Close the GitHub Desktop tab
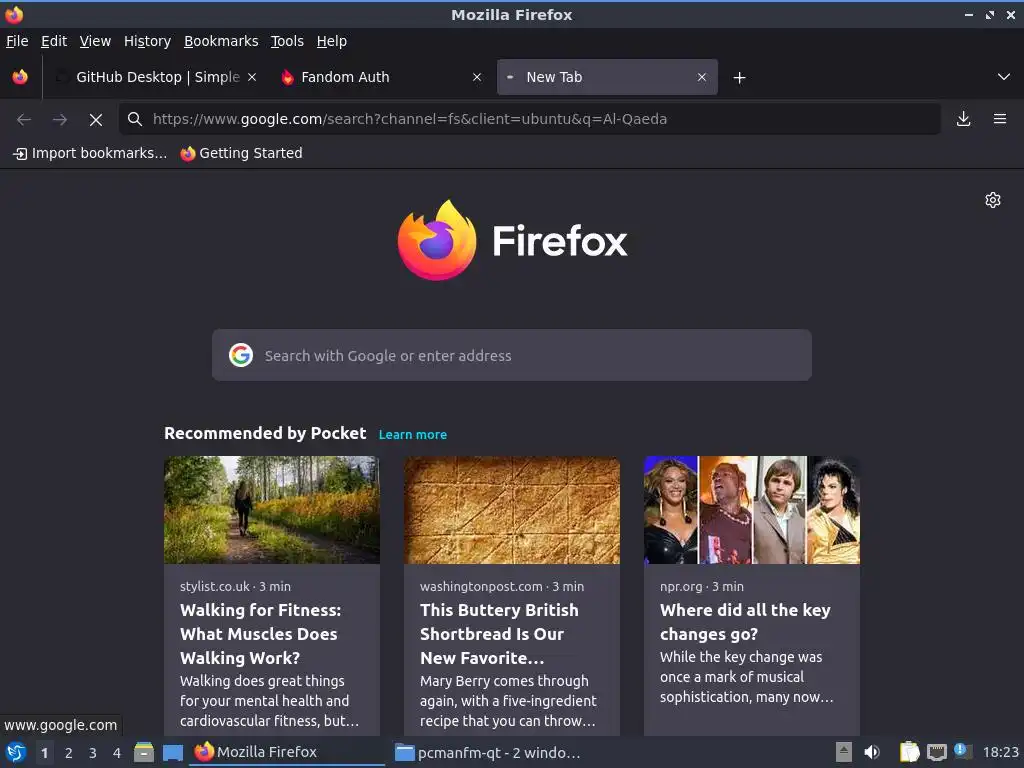The image size is (1024, 768). [x=252, y=77]
